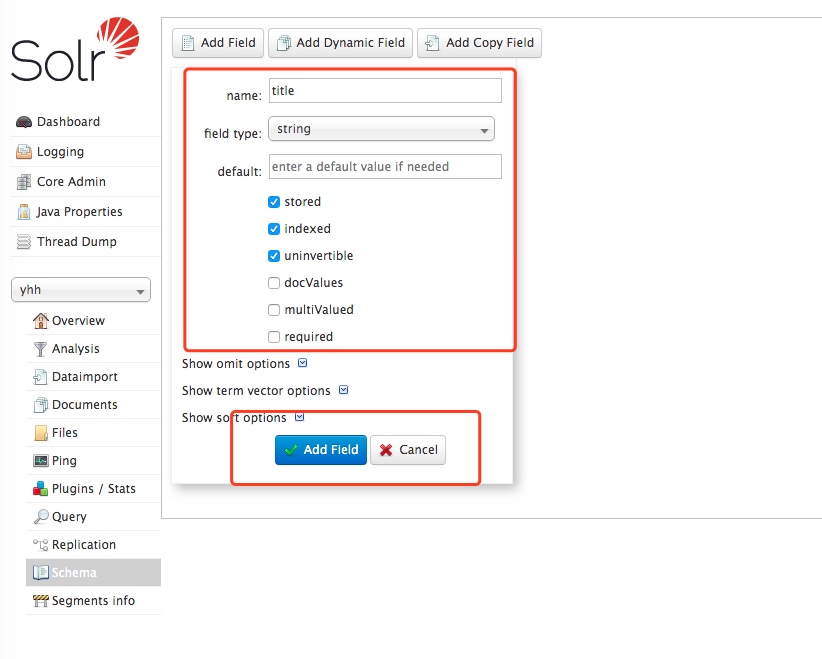Open Overview using the house icon
This screenshot has width=822, height=659.
tap(41, 321)
